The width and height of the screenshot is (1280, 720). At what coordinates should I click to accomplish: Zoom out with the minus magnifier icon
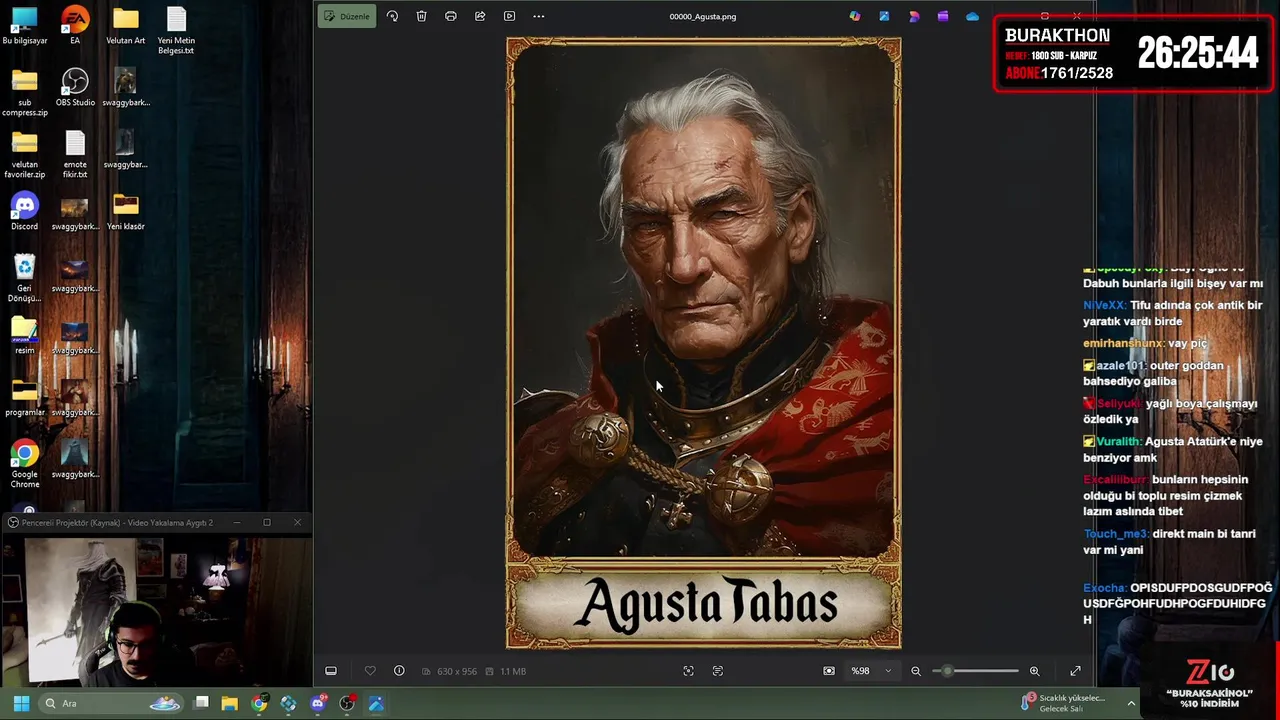916,671
